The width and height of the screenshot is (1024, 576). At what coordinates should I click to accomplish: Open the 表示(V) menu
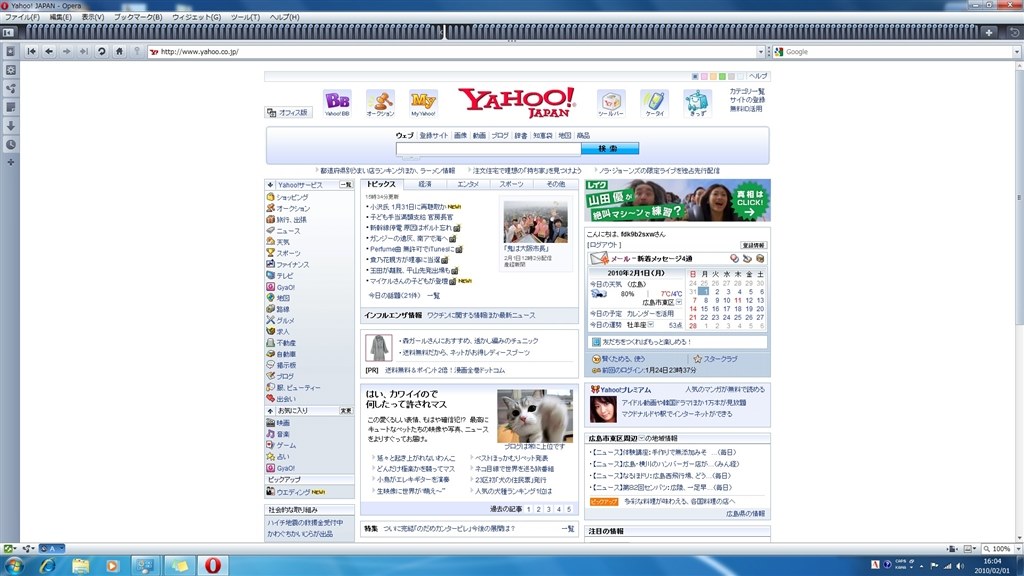coord(93,17)
